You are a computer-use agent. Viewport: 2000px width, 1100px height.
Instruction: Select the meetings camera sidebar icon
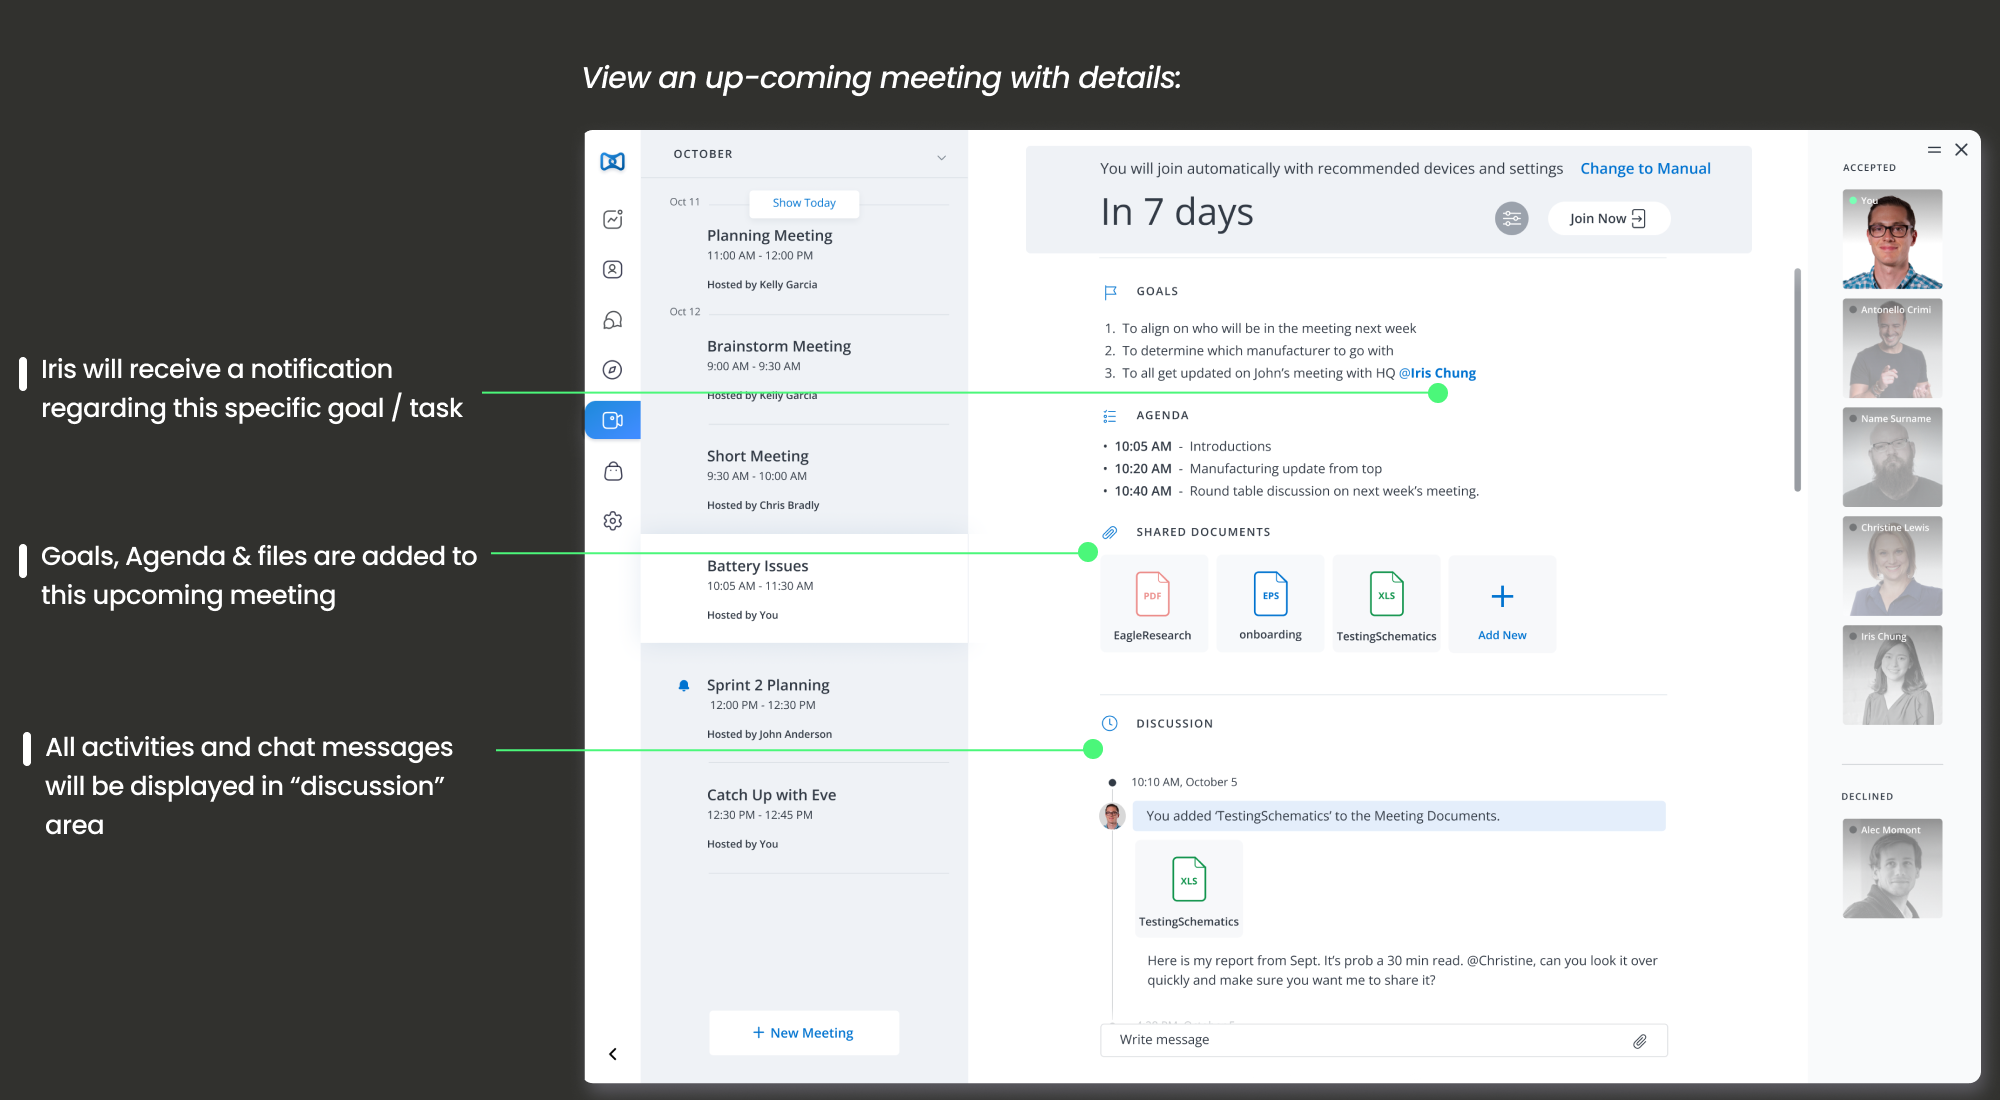pyautogui.click(x=613, y=420)
